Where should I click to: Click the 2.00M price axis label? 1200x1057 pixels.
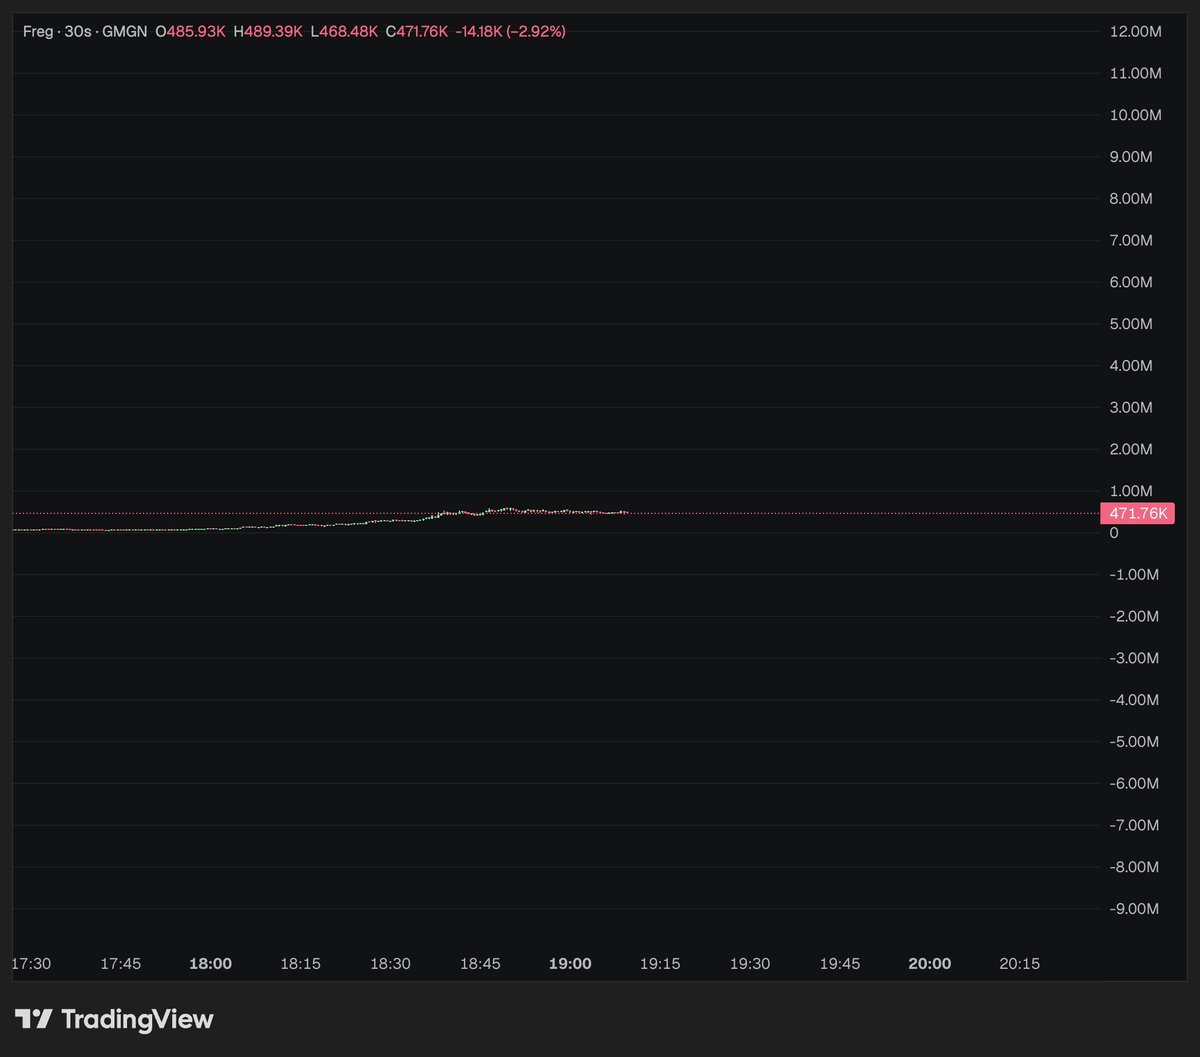[x=1132, y=449]
